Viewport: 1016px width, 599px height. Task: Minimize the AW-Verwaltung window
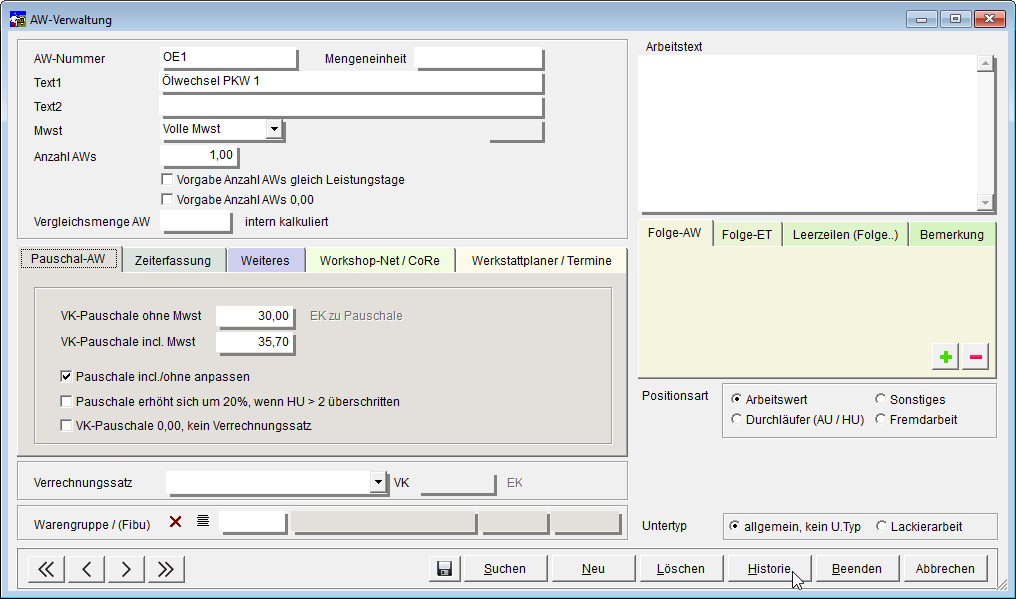tap(921, 19)
